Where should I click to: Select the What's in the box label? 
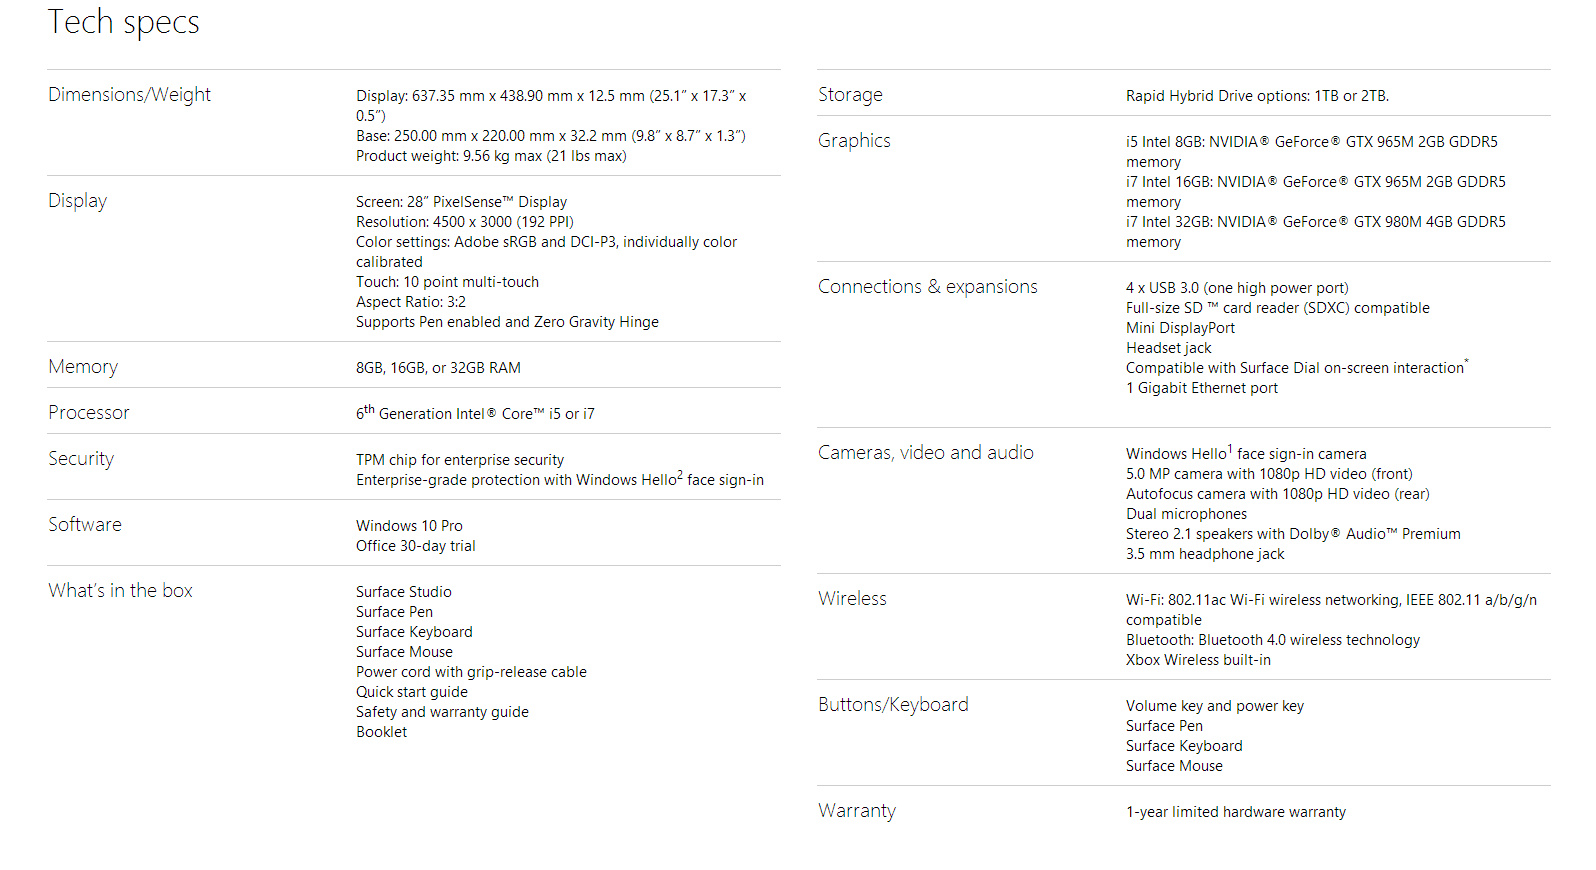pyautogui.click(x=120, y=591)
